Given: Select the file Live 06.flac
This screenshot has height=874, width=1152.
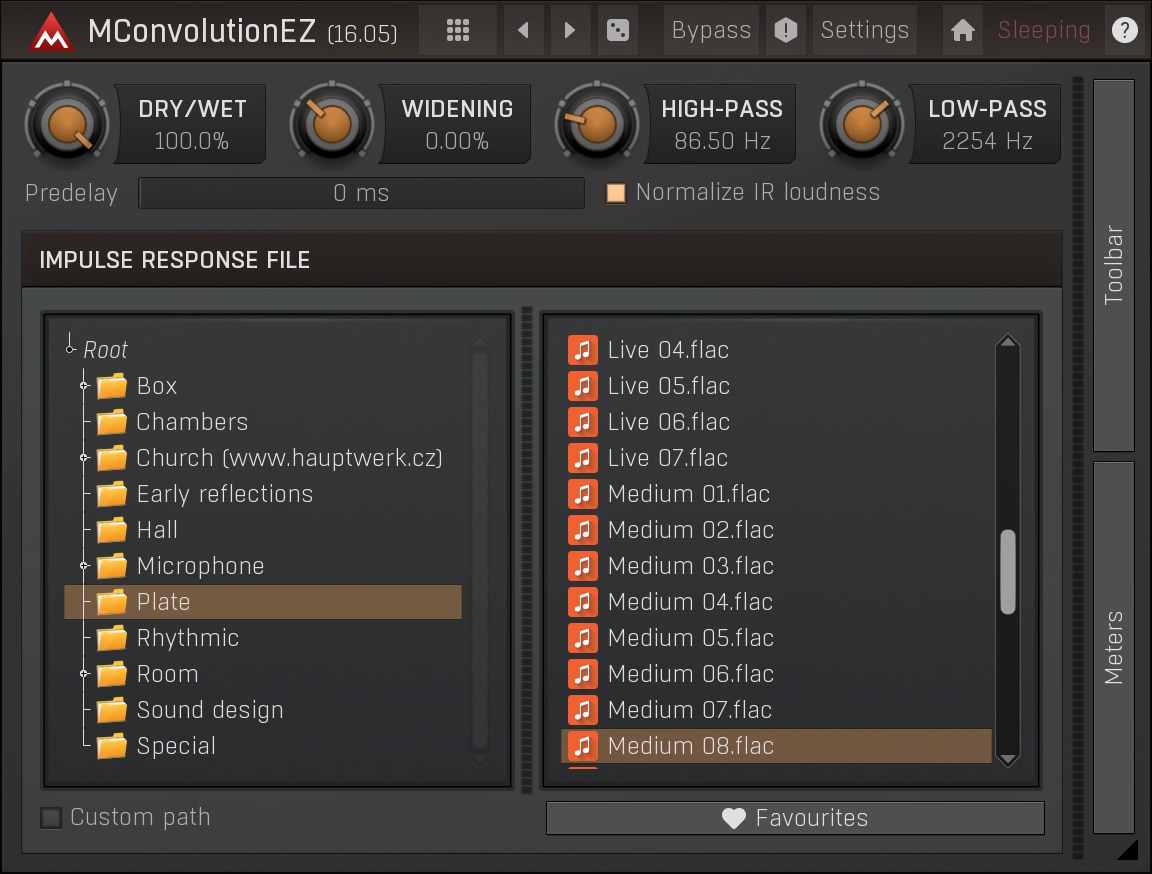Looking at the screenshot, I should point(777,422).
